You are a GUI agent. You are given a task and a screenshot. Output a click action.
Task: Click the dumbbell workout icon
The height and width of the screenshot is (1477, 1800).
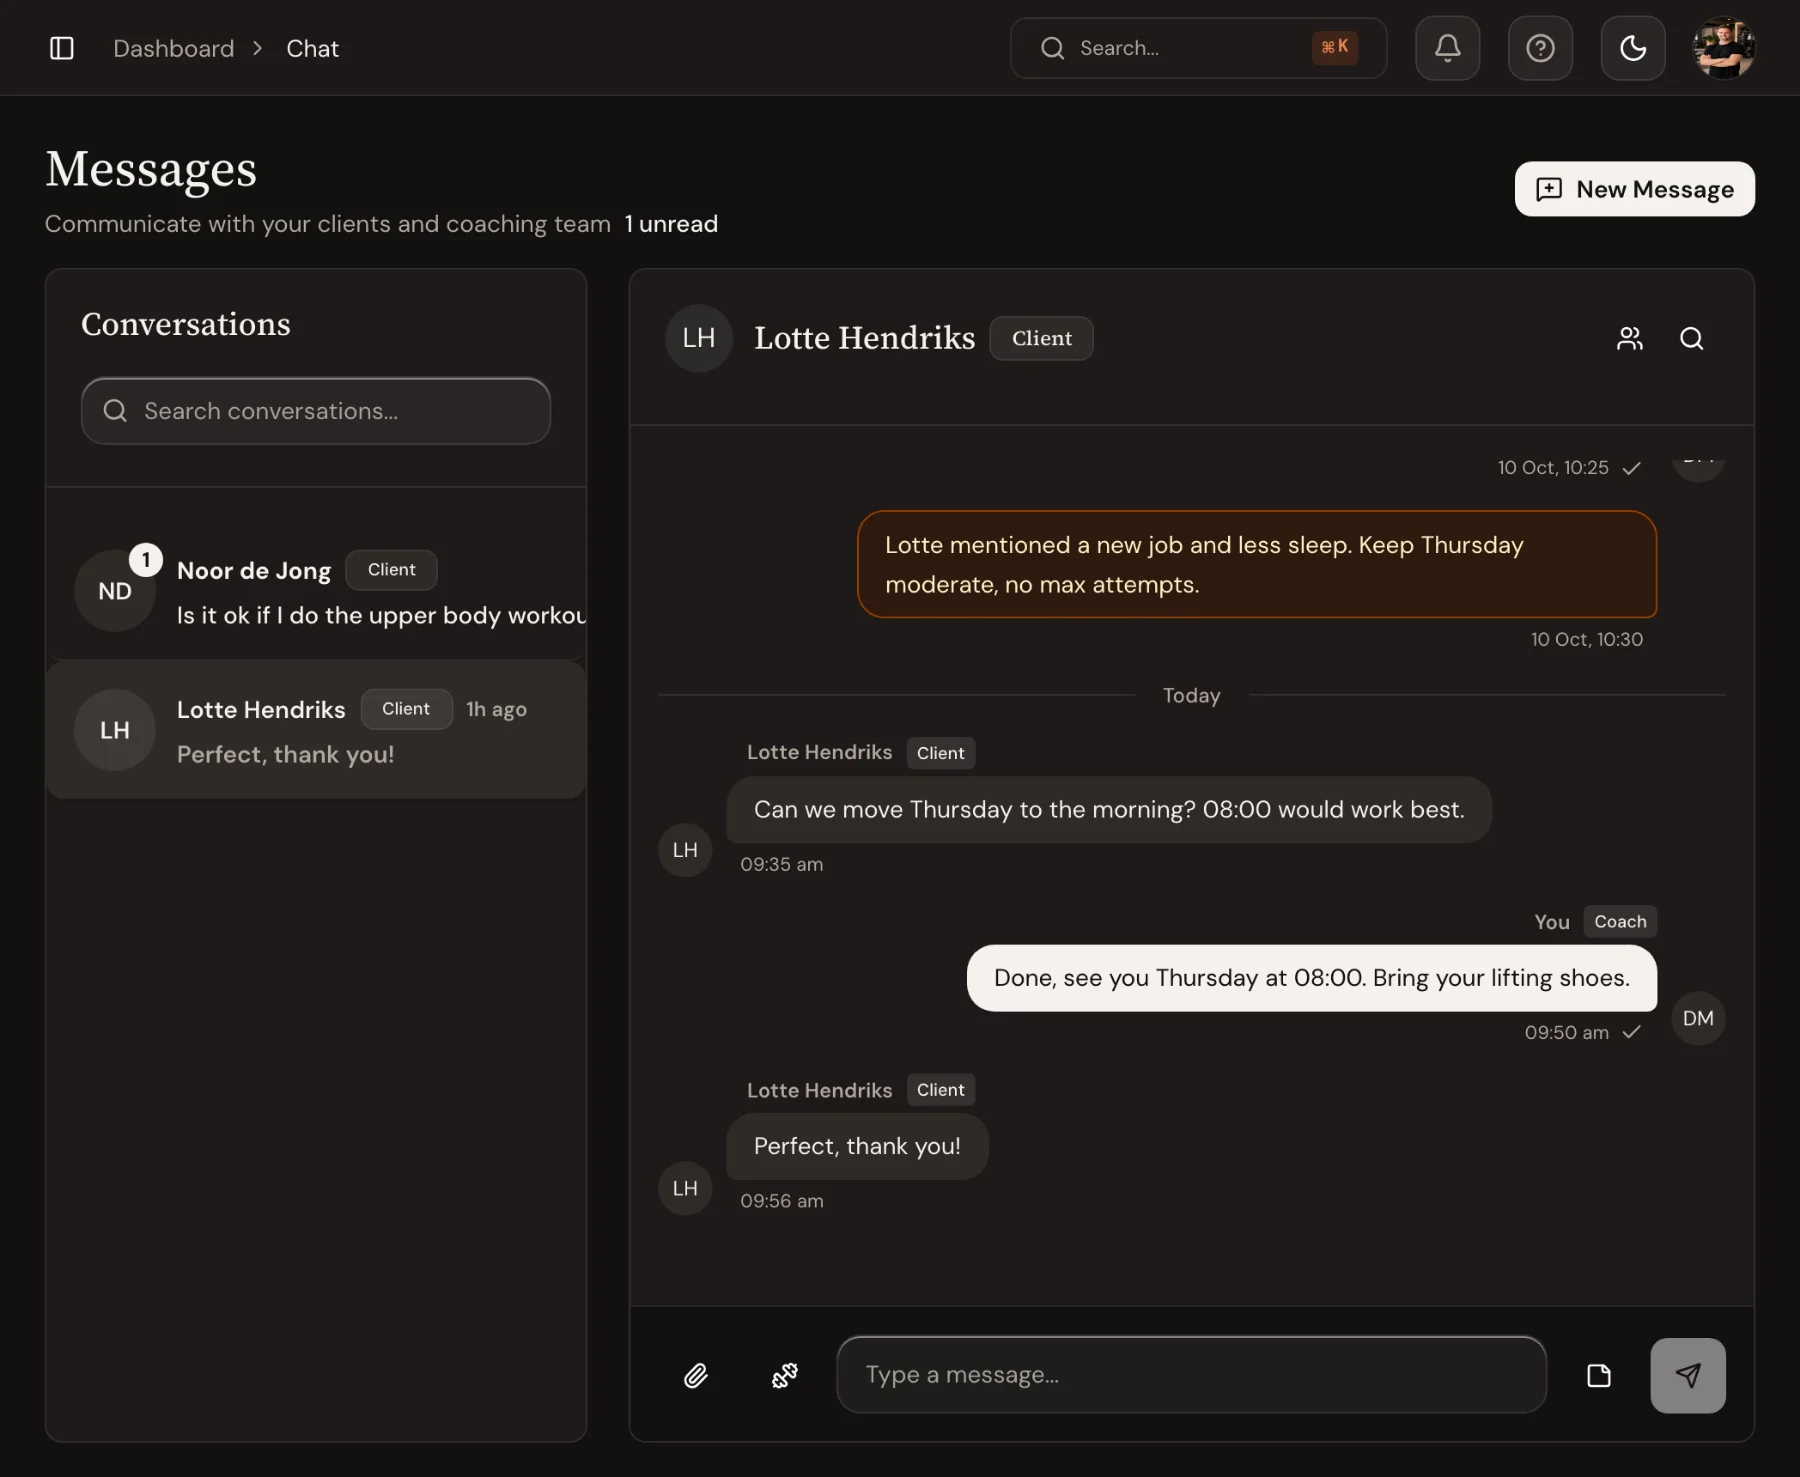click(x=785, y=1376)
